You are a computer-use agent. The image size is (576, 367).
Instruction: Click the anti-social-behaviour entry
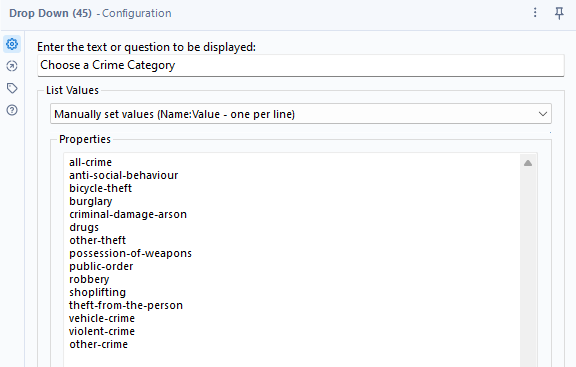[x=123, y=175]
